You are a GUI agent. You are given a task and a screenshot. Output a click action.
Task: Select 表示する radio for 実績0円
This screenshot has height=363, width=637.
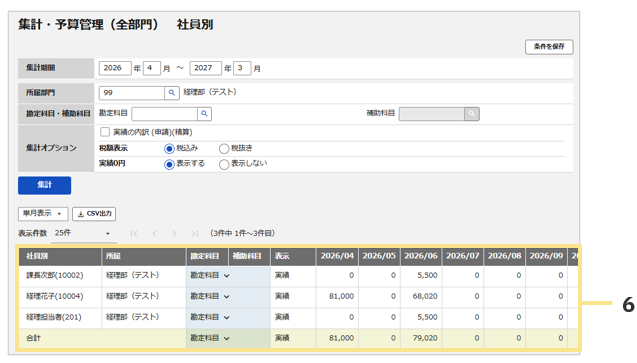click(169, 164)
